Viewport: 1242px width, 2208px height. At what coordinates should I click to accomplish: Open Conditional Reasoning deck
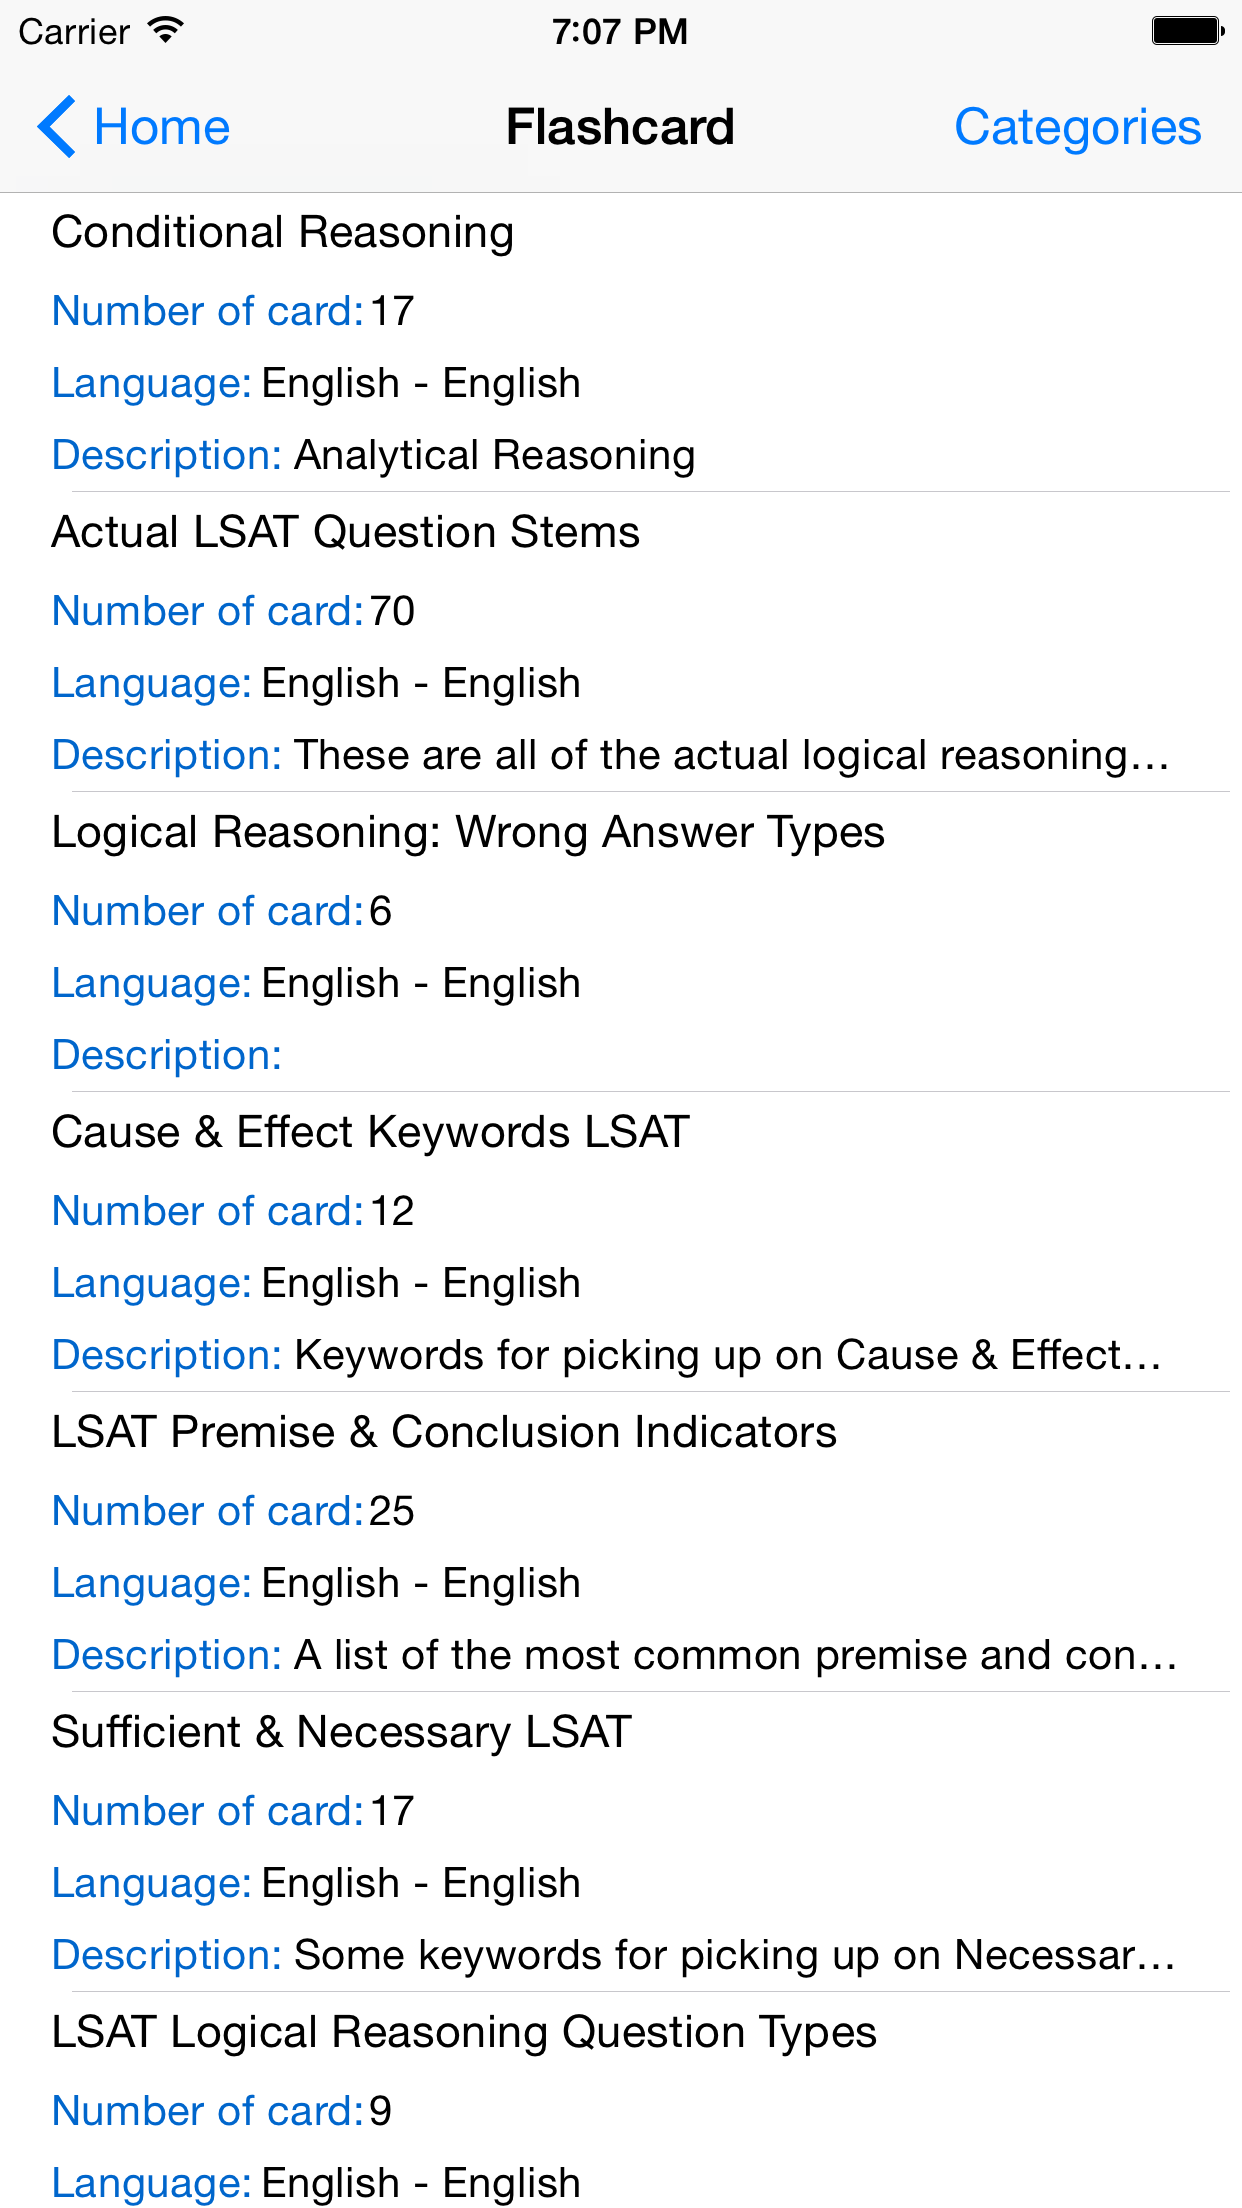pyautogui.click(x=283, y=232)
